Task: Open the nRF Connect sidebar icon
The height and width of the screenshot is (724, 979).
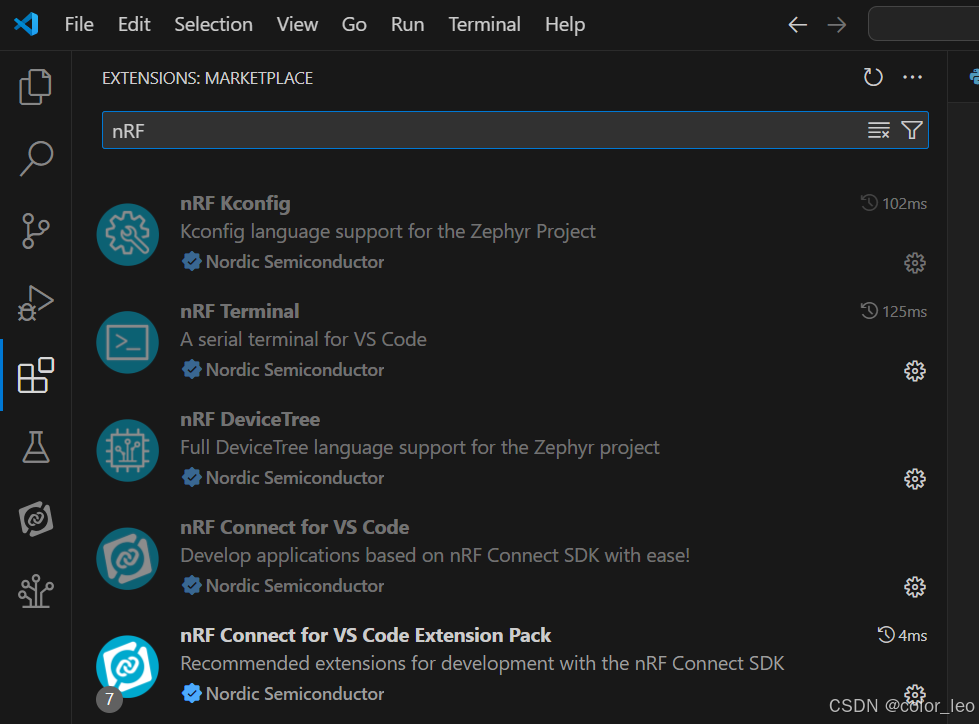Action: click(35, 519)
